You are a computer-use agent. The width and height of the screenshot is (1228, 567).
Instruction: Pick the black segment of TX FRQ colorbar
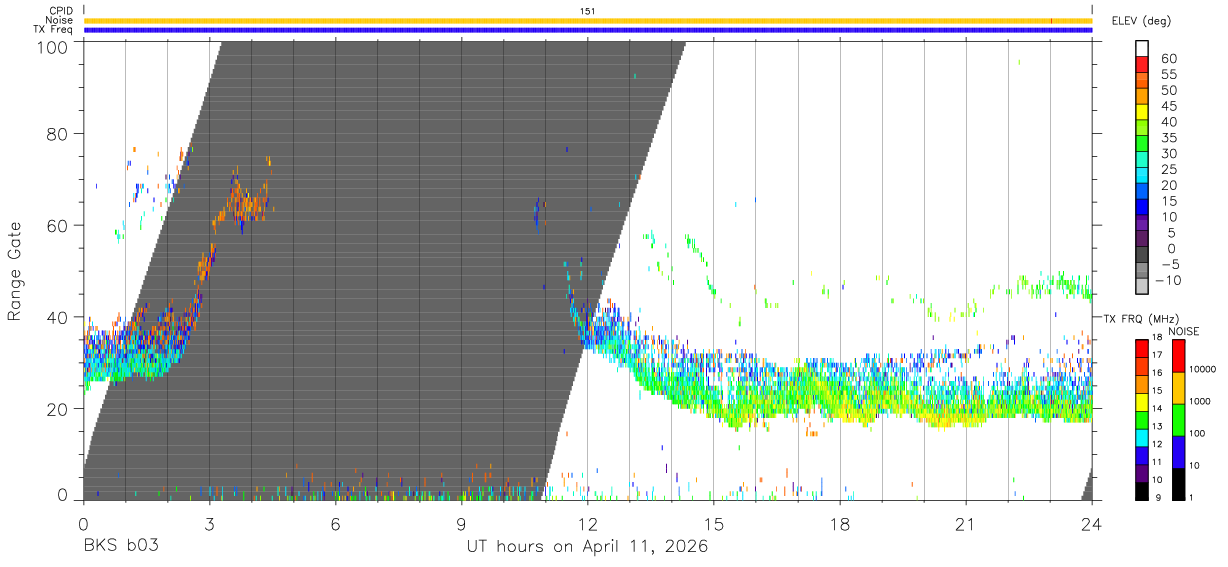click(1142, 490)
